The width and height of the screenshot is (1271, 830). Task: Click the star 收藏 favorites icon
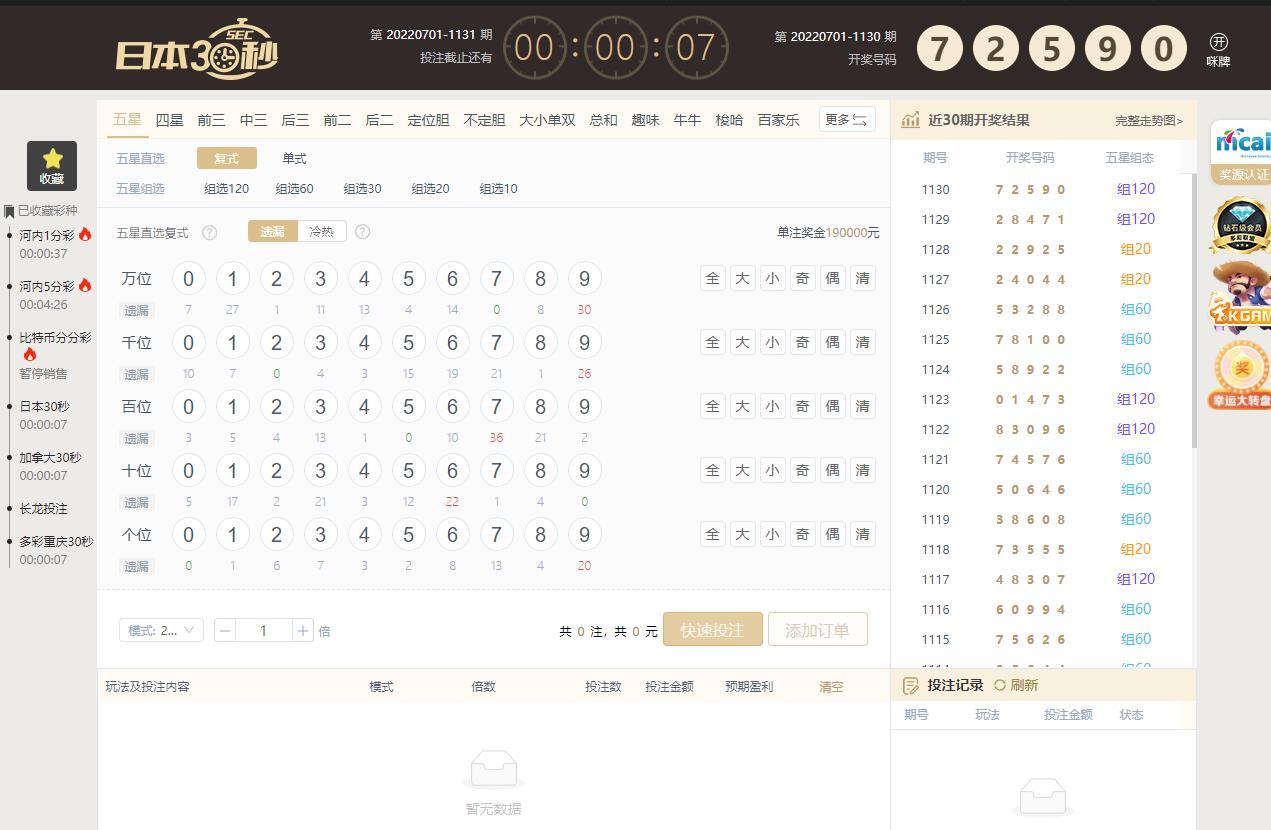click(52, 166)
